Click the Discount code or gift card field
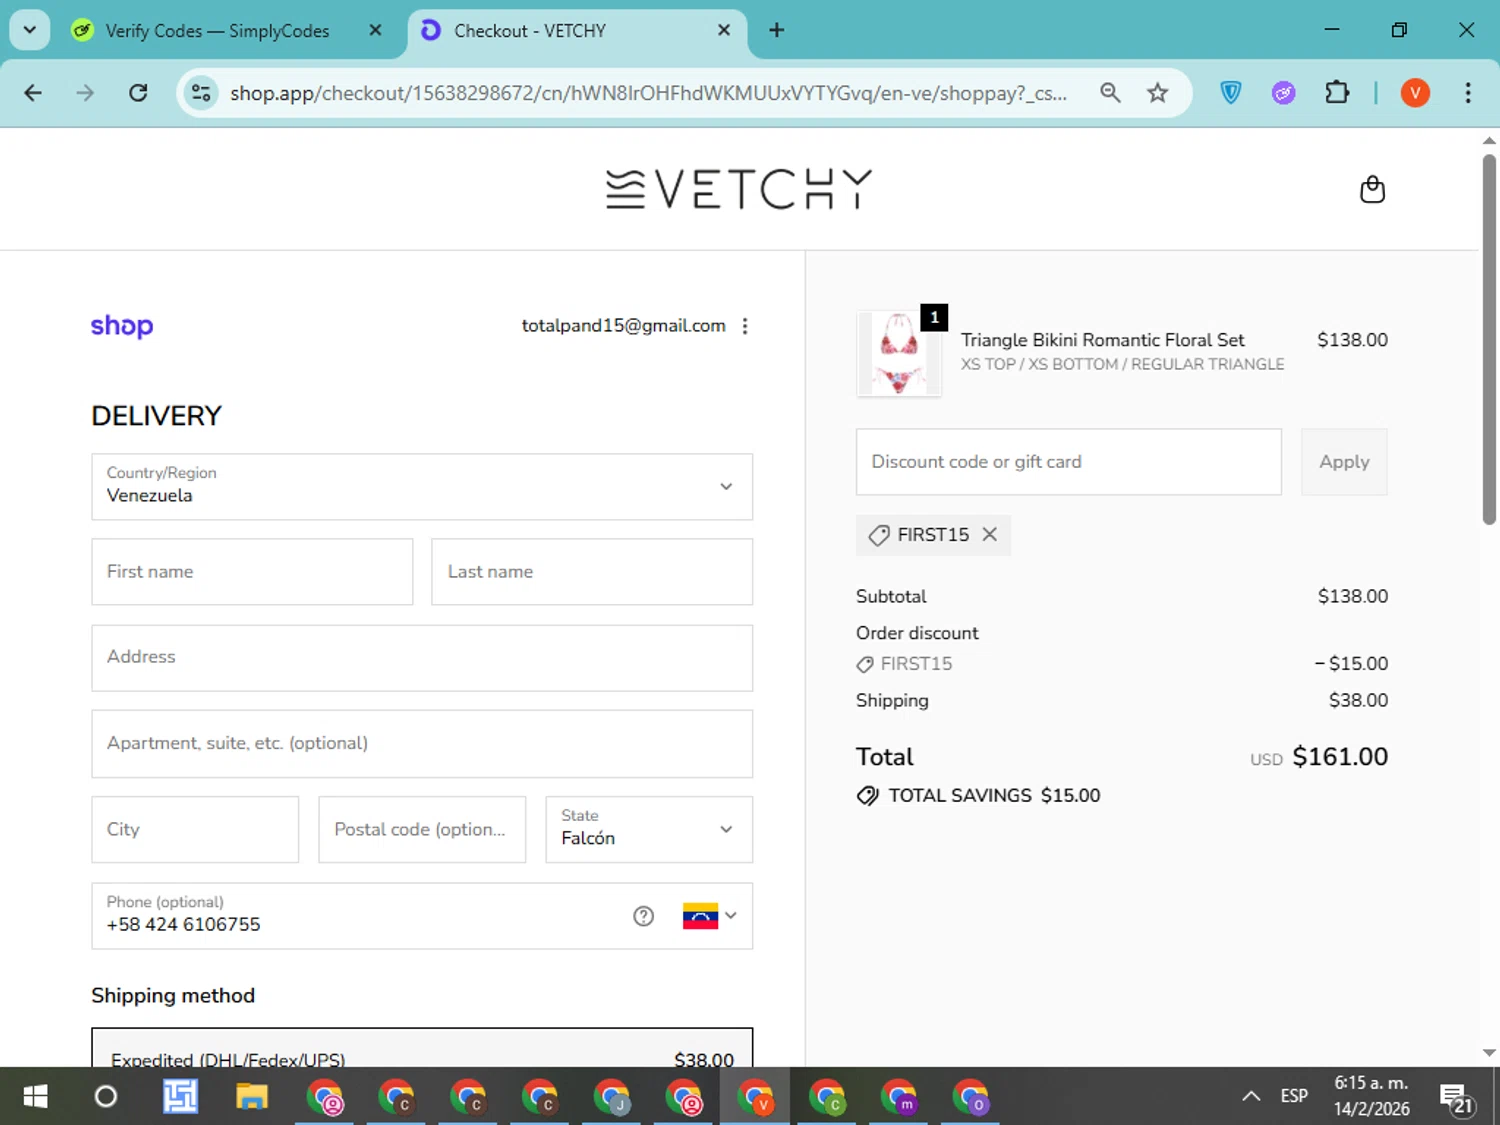Image resolution: width=1500 pixels, height=1125 pixels. tap(1068, 462)
